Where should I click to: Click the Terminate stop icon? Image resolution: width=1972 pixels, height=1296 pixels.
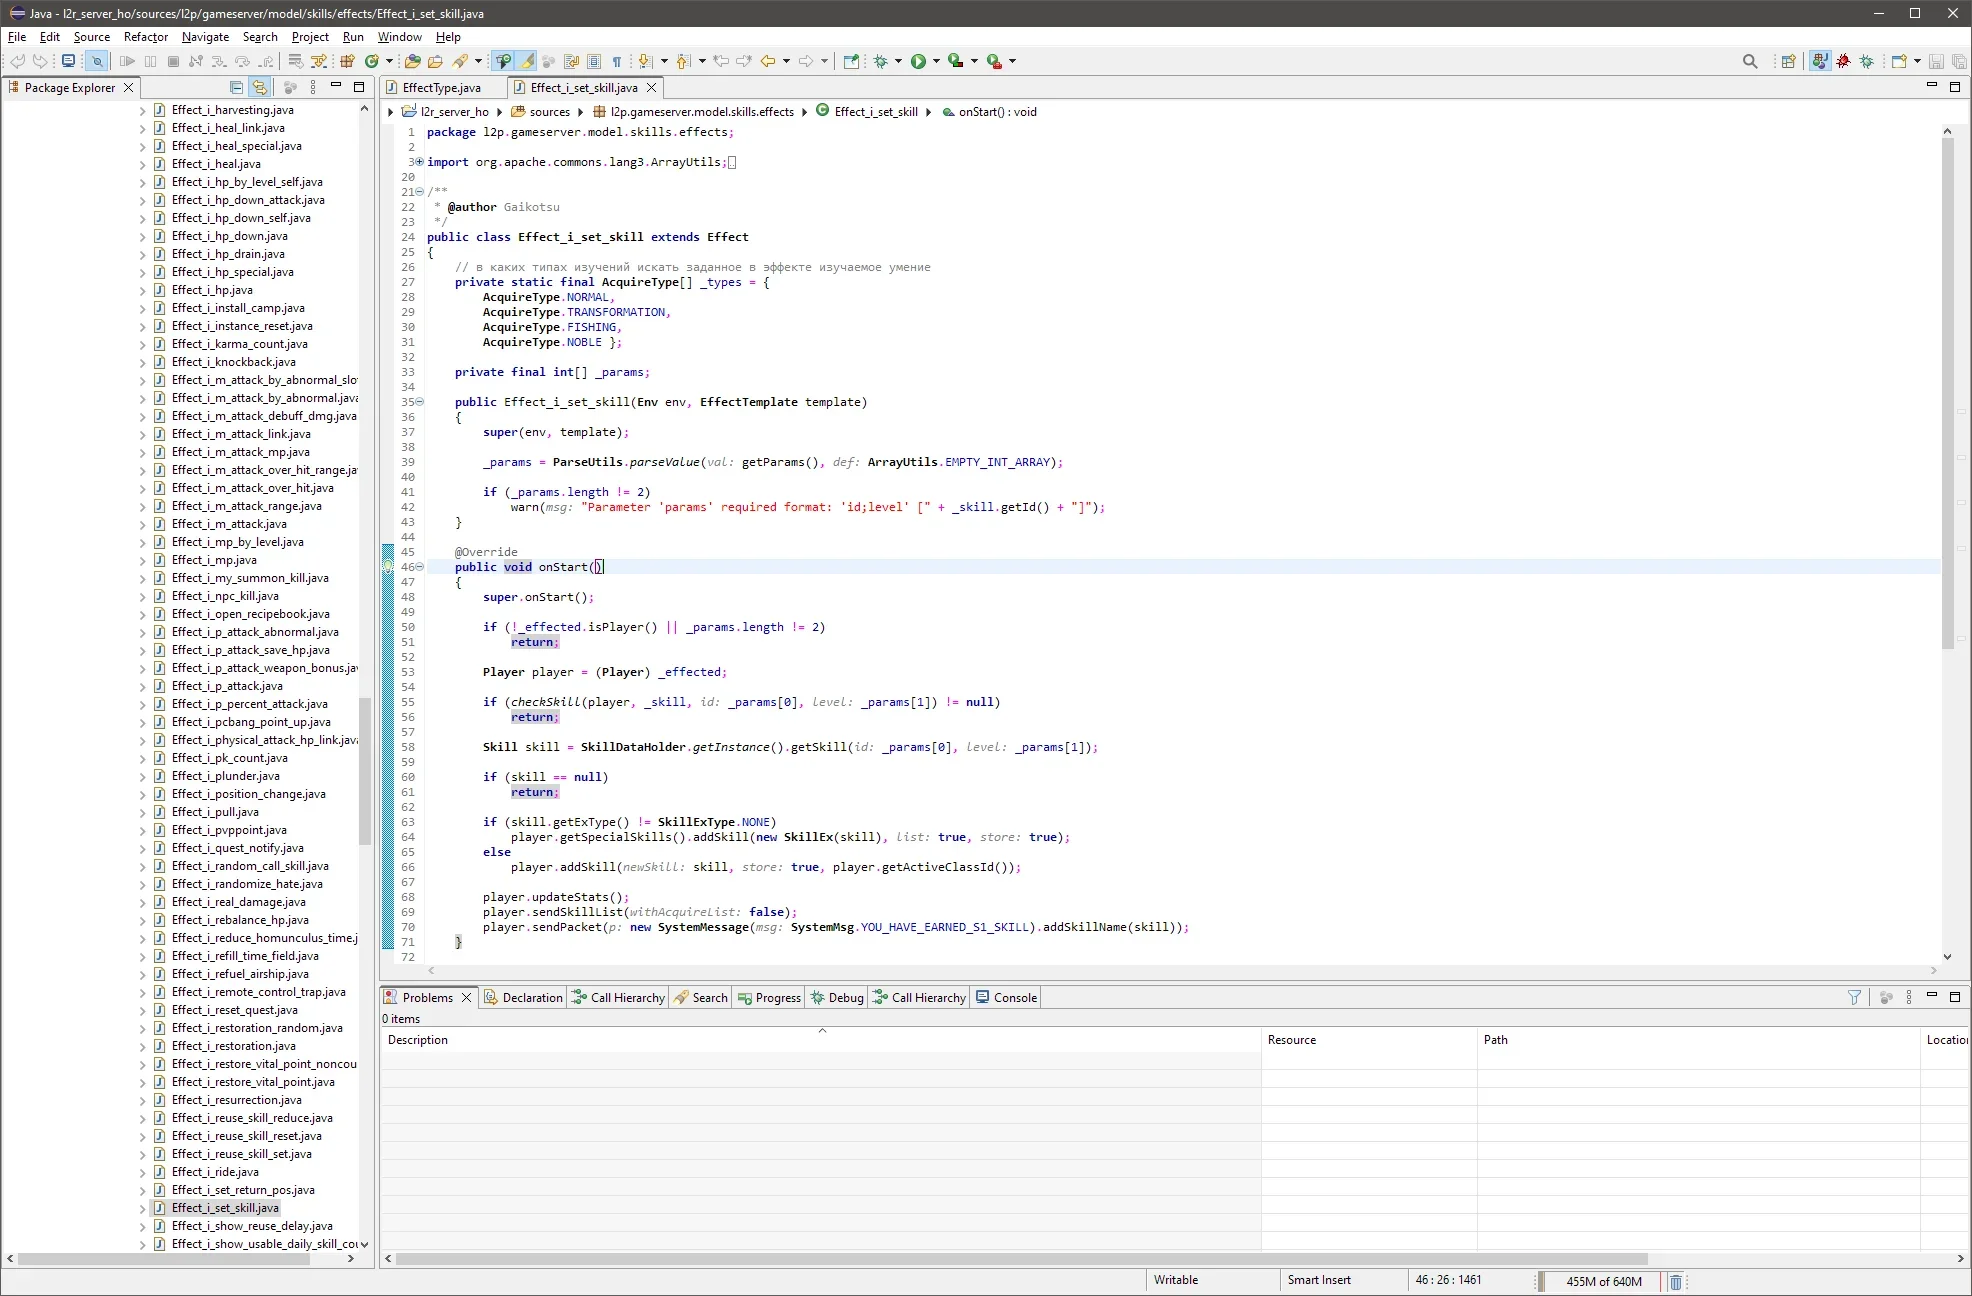tap(173, 61)
